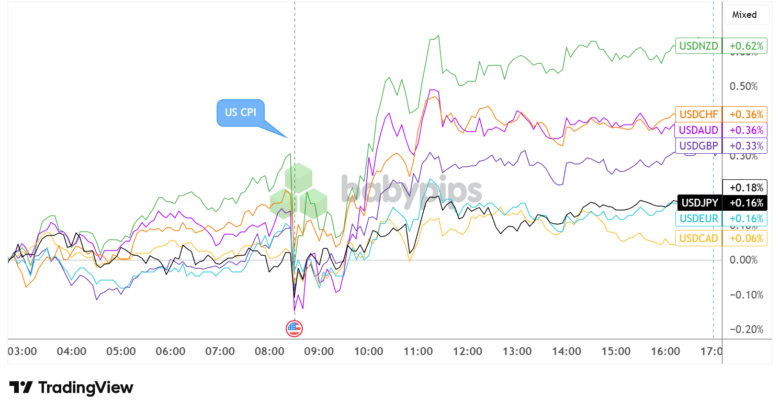Click the US flag economic event icon
Viewport: 780px width, 411px height.
(x=294, y=328)
